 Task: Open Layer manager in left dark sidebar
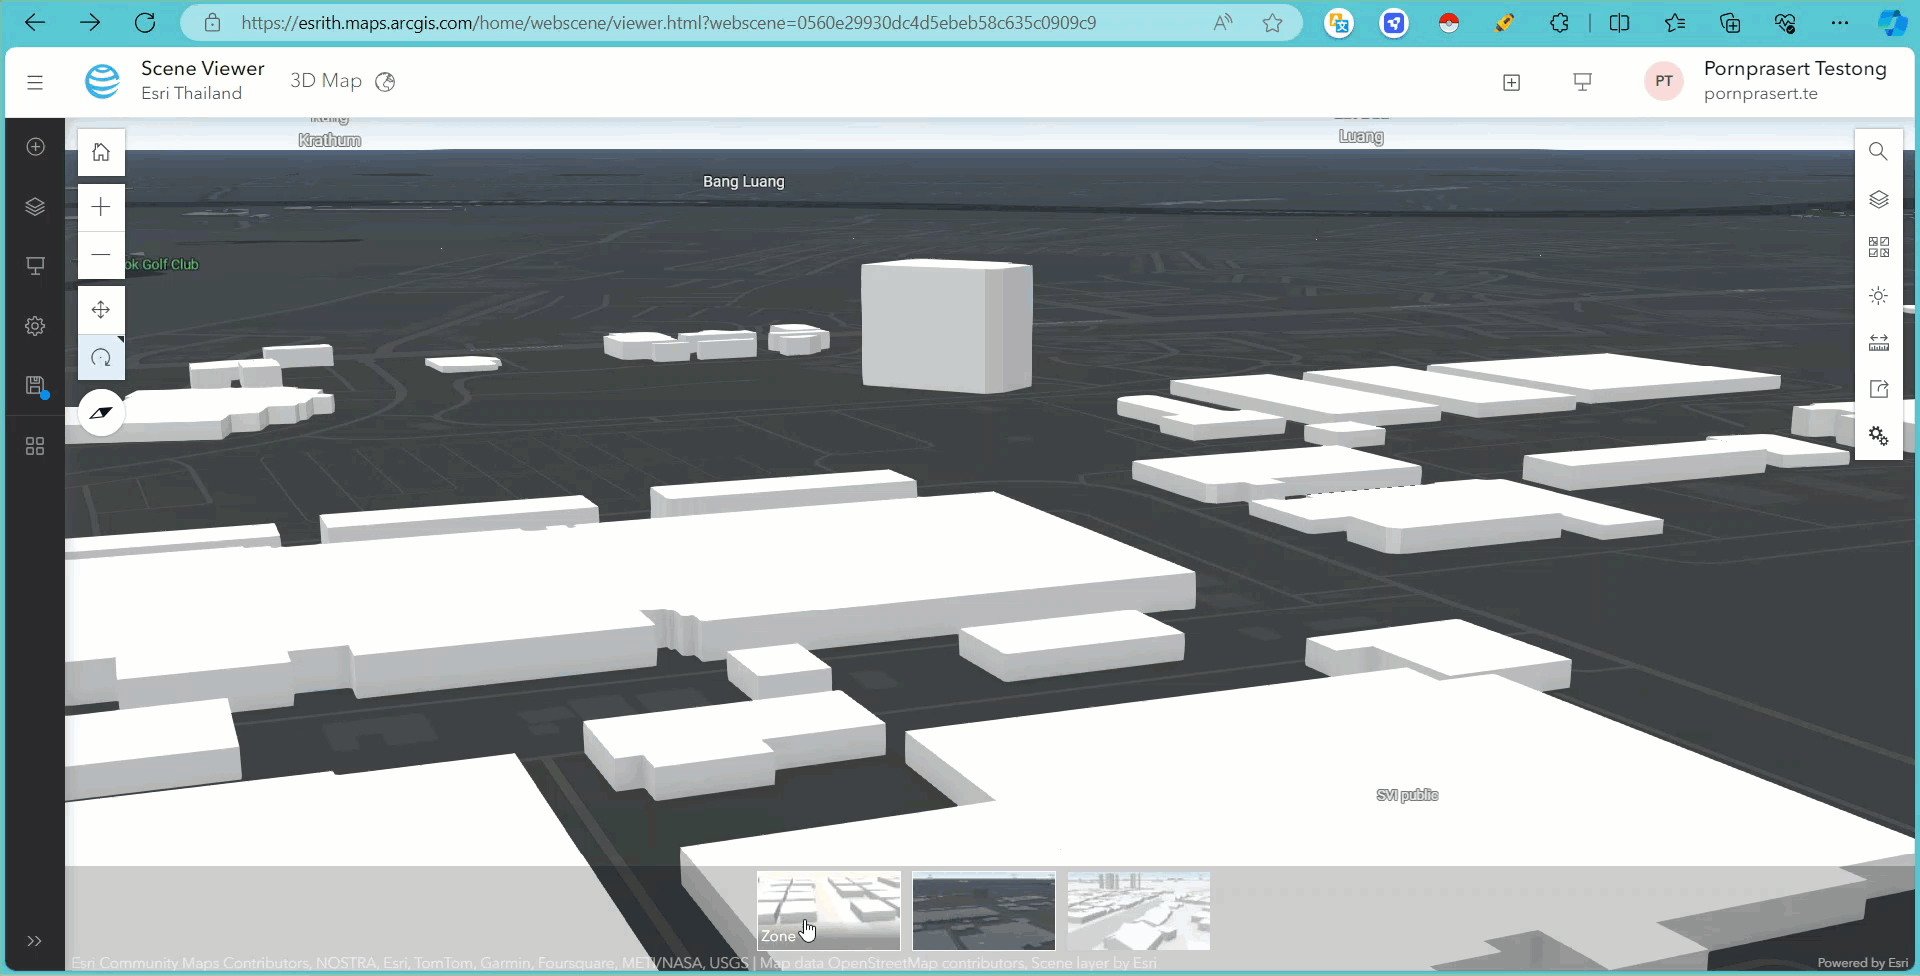pyautogui.click(x=35, y=206)
